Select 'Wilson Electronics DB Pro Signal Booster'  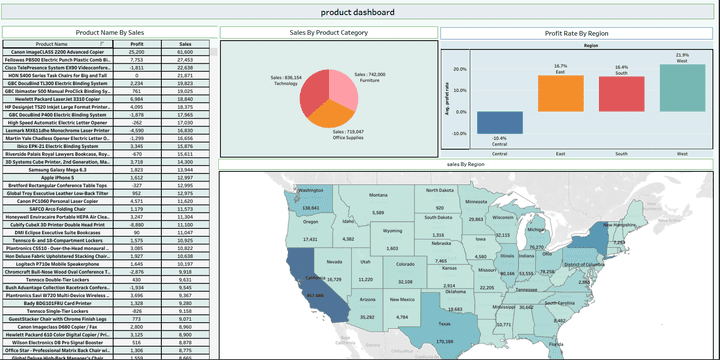[x=106, y=343]
